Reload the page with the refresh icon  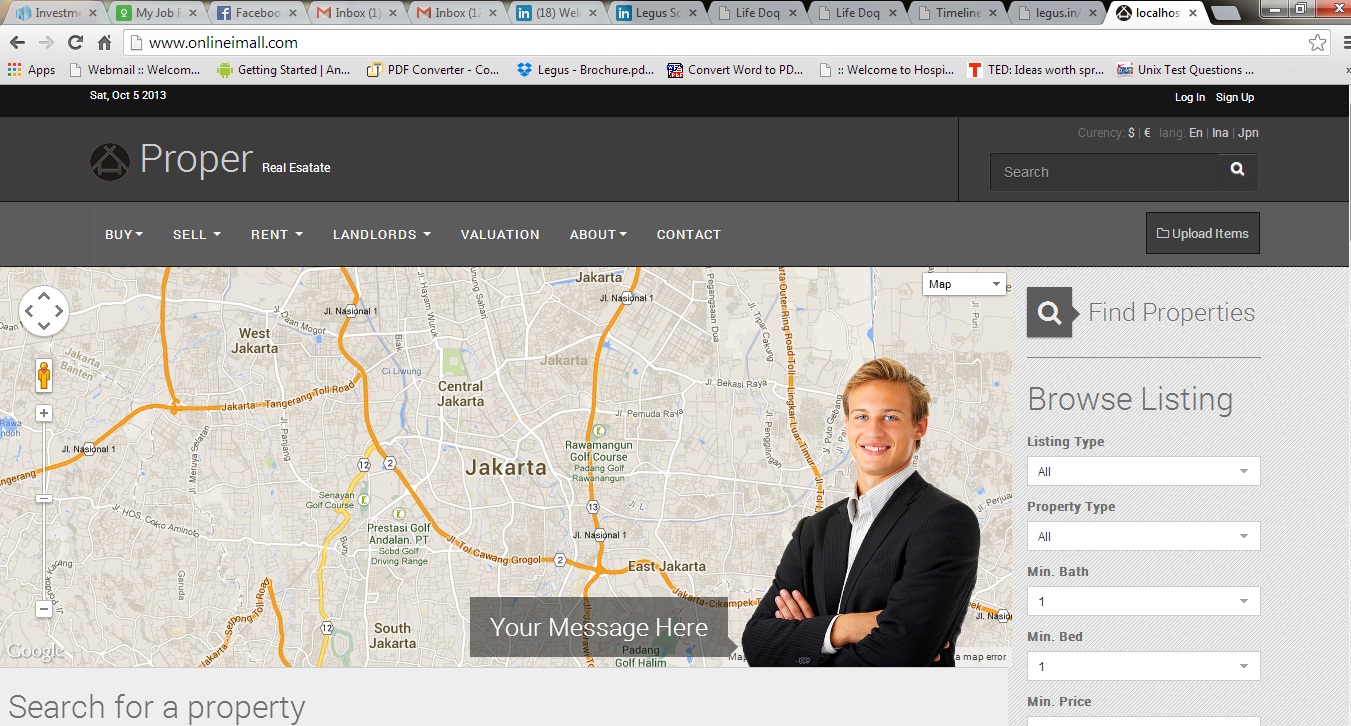point(75,43)
